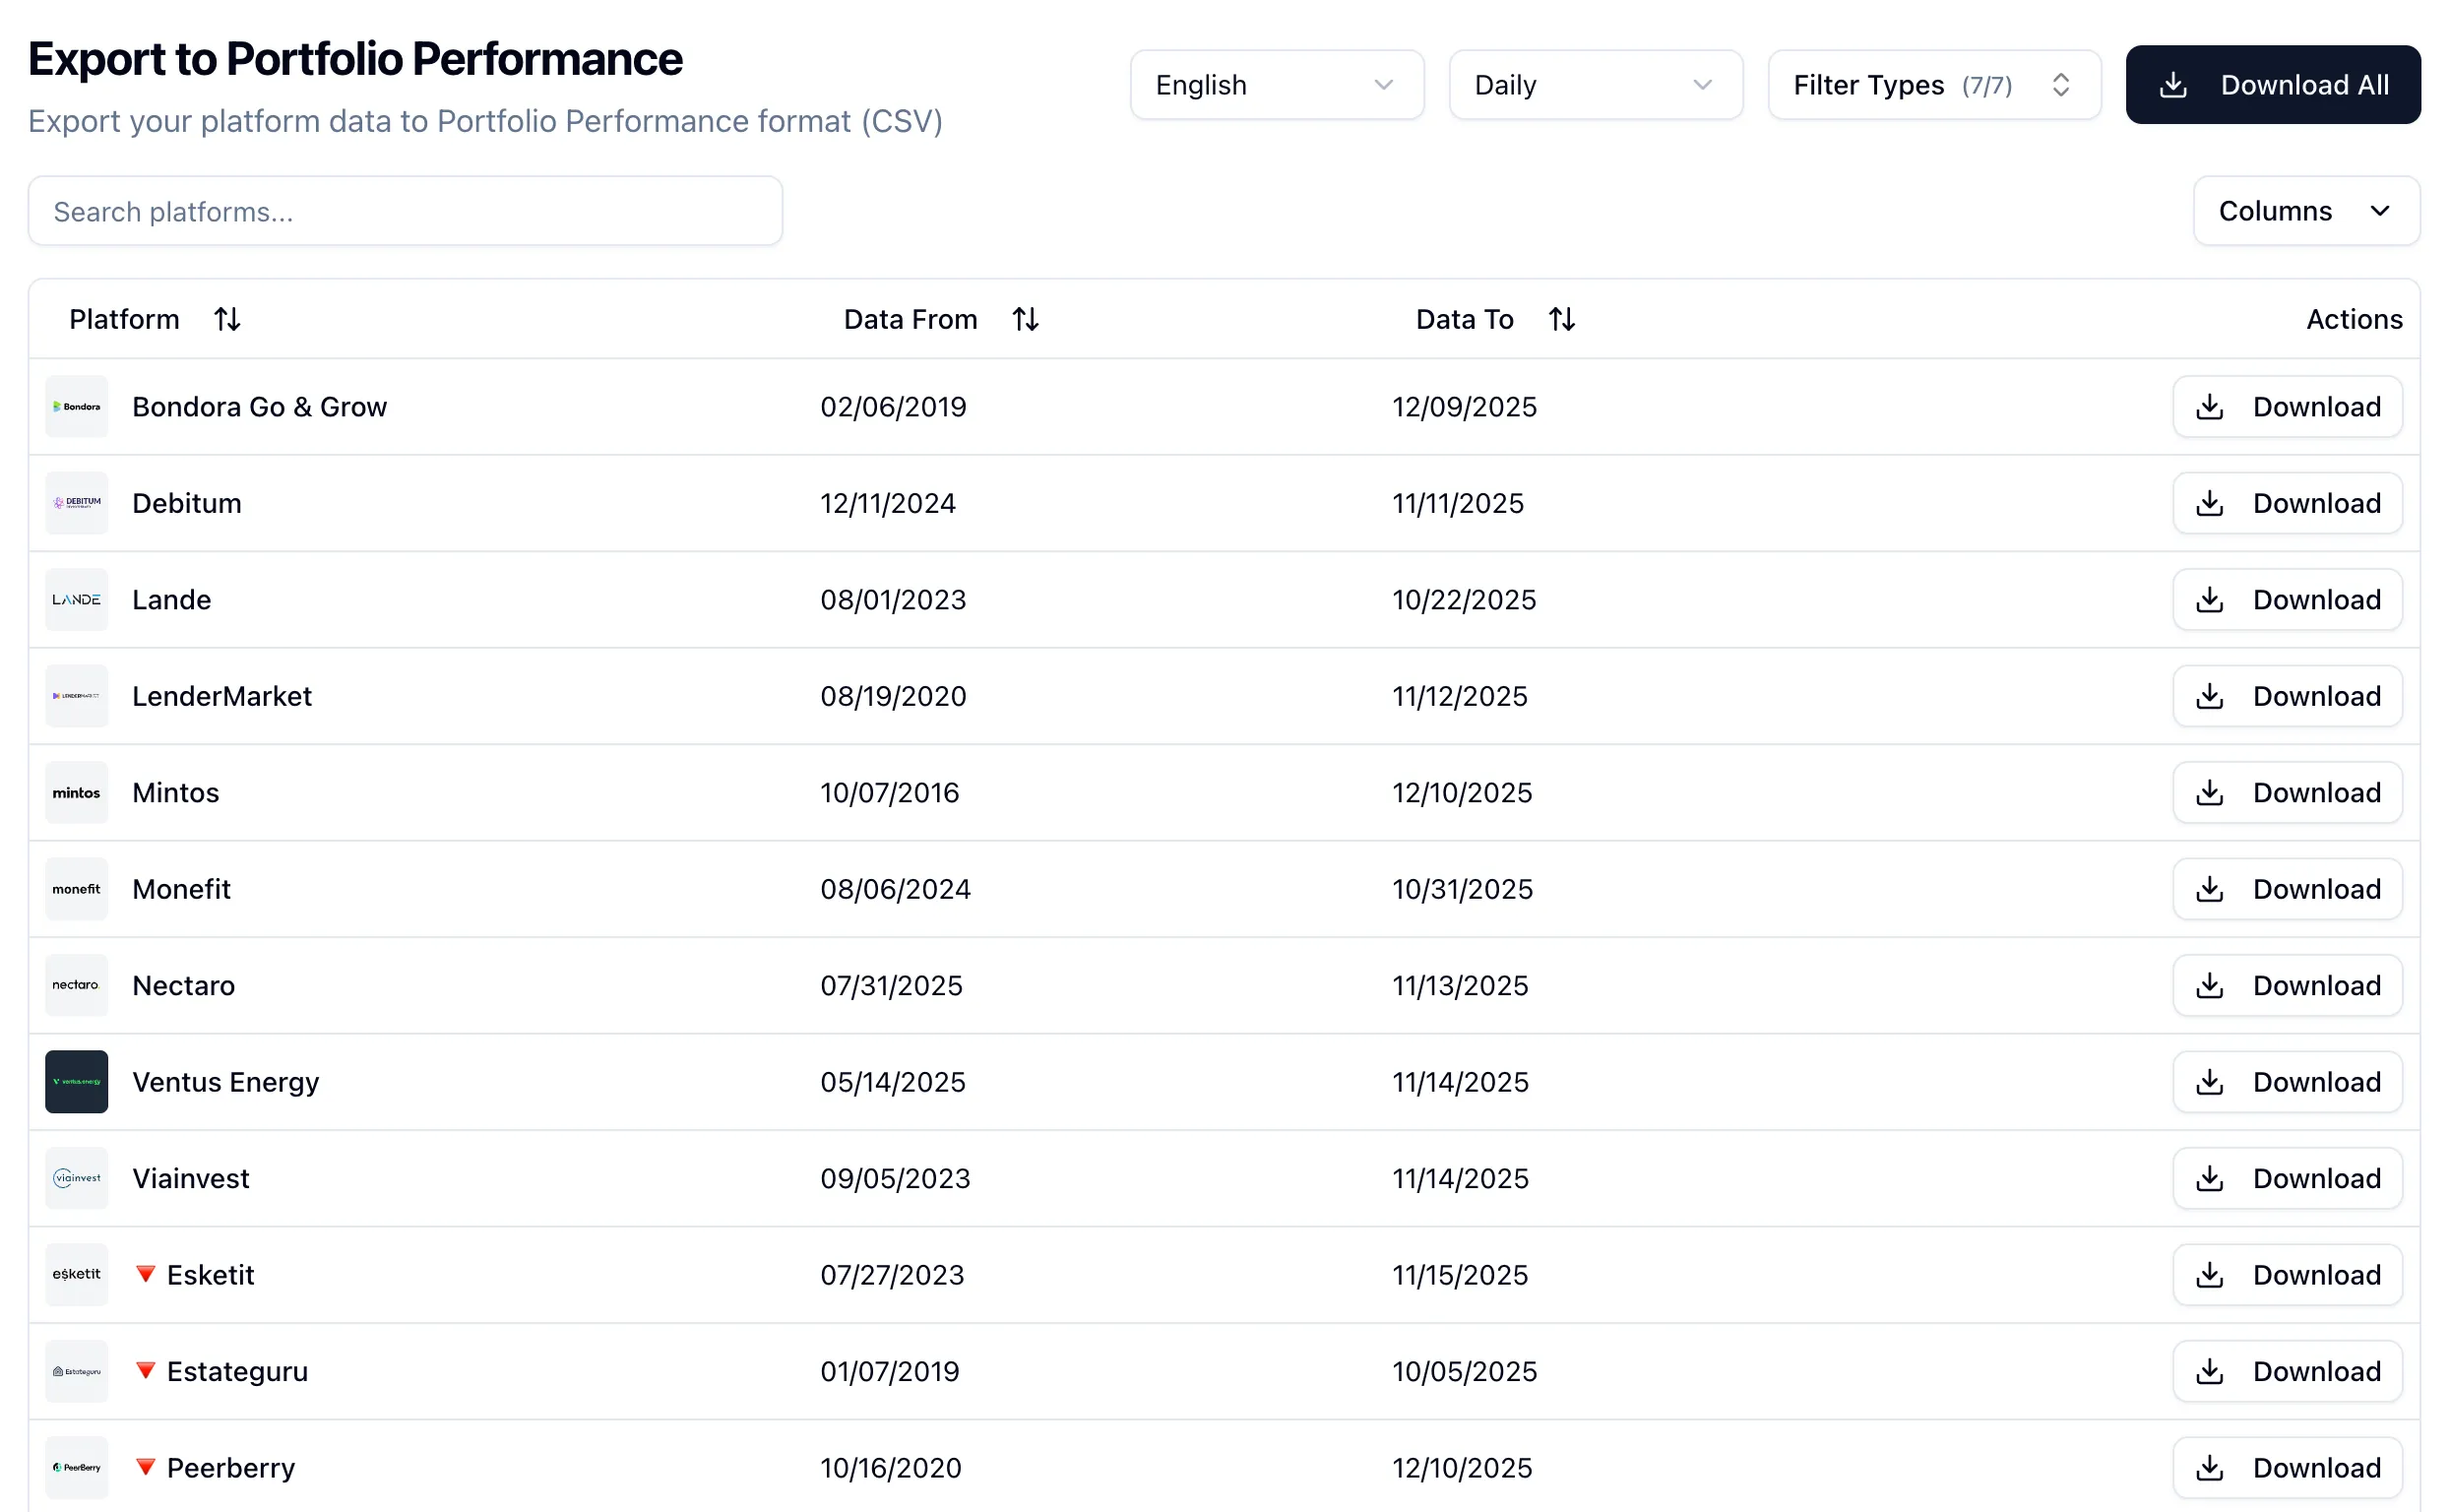The height and width of the screenshot is (1512, 2451).
Task: Open the Columns dropdown
Action: pos(2305,211)
